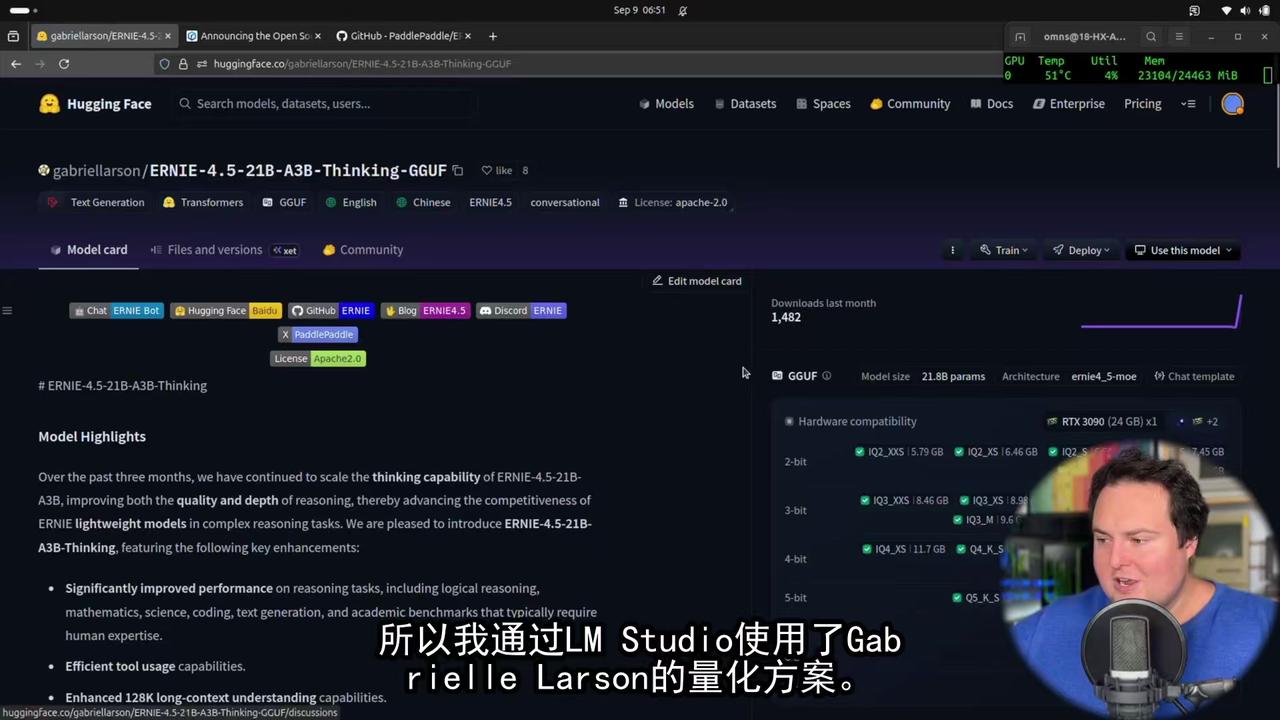Viewport: 1280px width, 720px height.
Task: Open the GitHub ERNIE badge
Action: (331, 311)
